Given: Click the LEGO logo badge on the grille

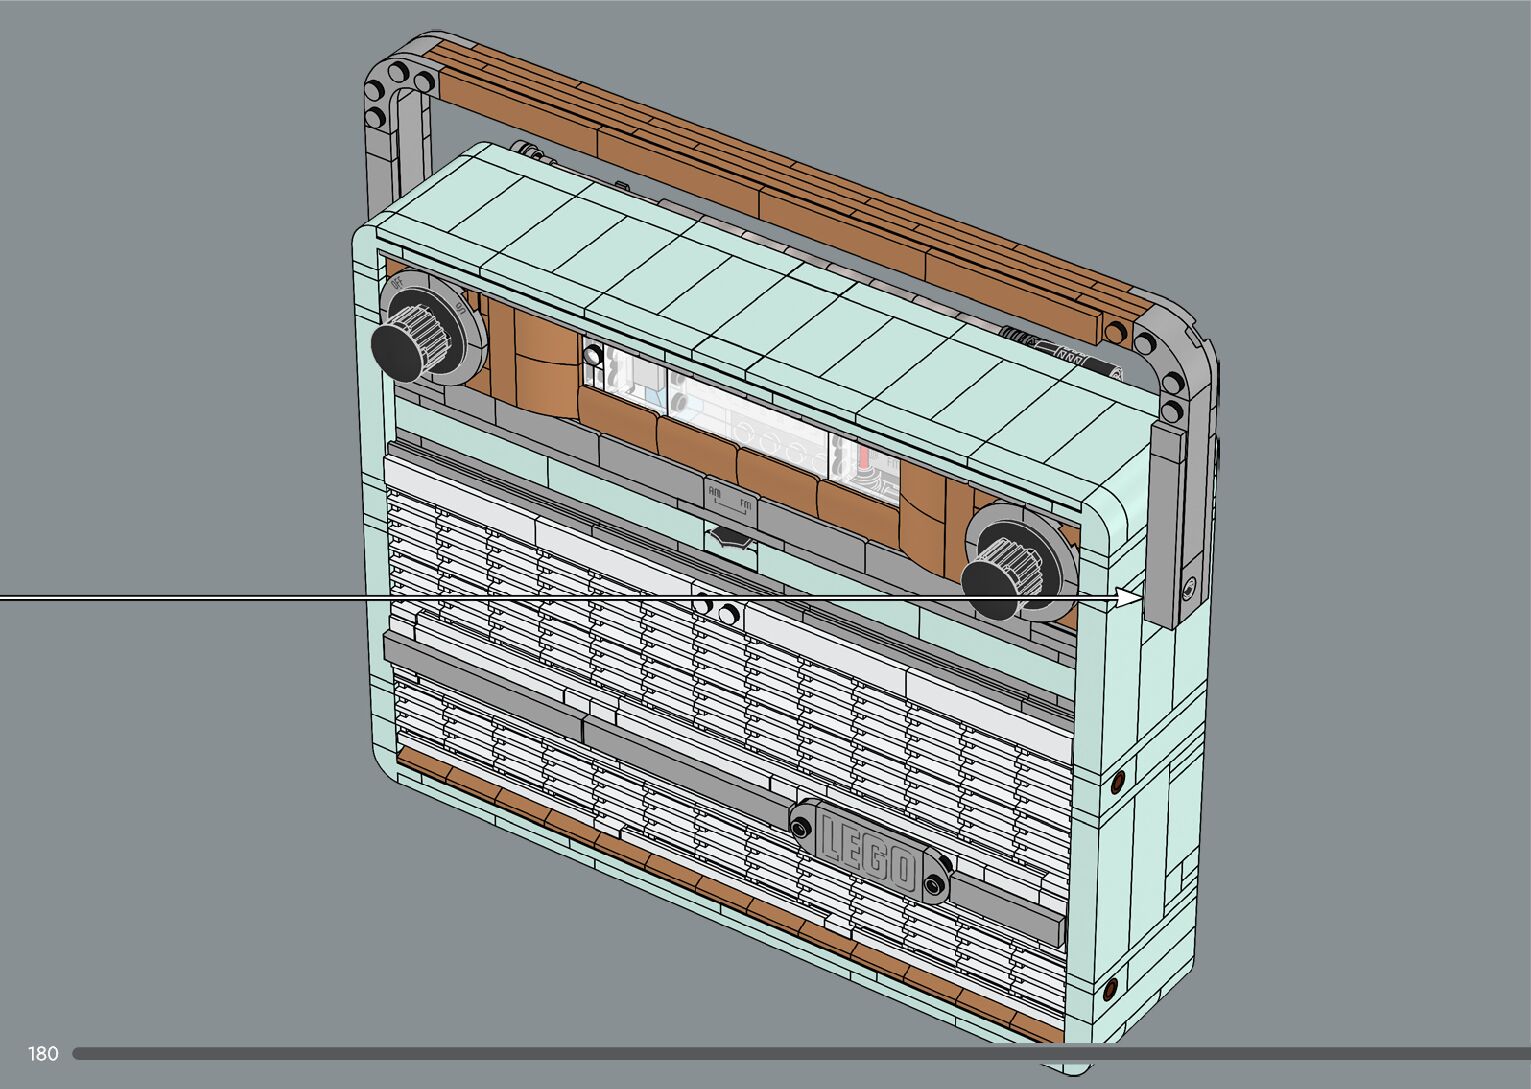Looking at the screenshot, I should click(x=868, y=849).
